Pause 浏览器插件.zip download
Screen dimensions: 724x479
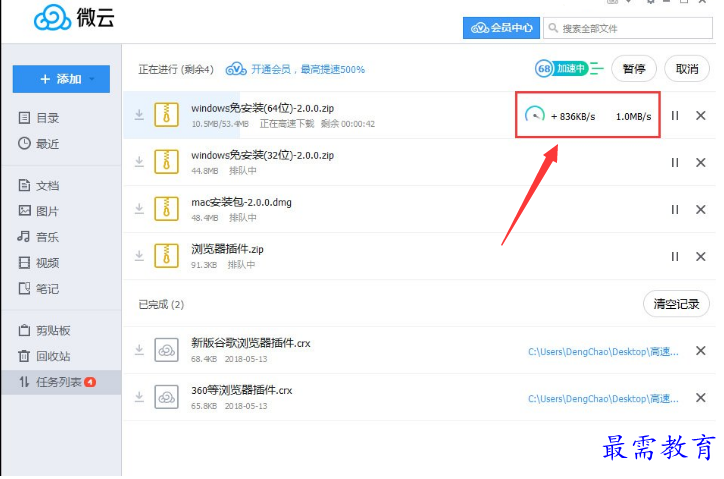(x=675, y=256)
